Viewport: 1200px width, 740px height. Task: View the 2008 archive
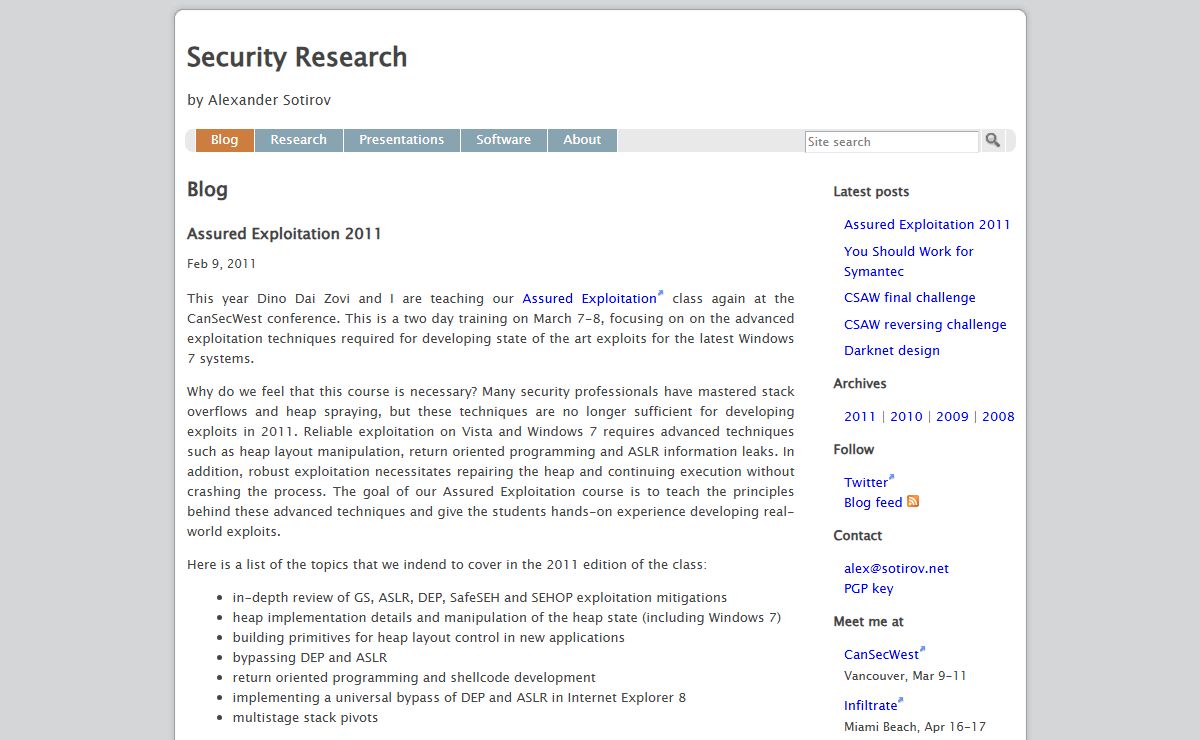[x=998, y=417]
